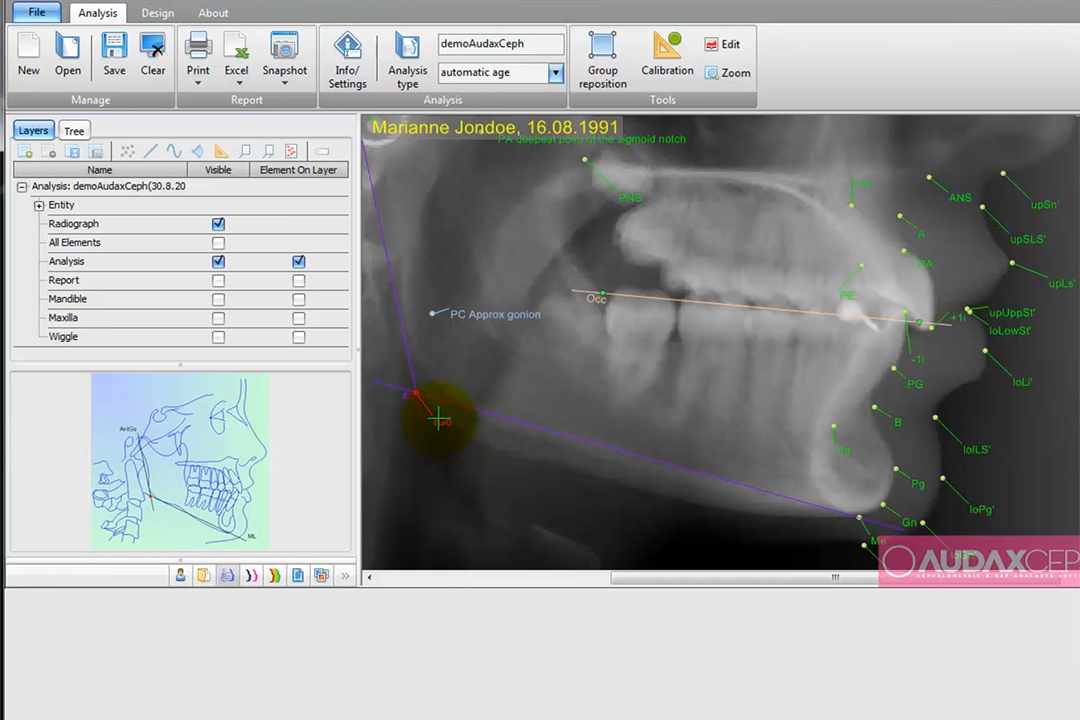This screenshot has width=1080, height=720.
Task: Expand the Snapshot dropdown arrow
Action: pyautogui.click(x=284, y=83)
